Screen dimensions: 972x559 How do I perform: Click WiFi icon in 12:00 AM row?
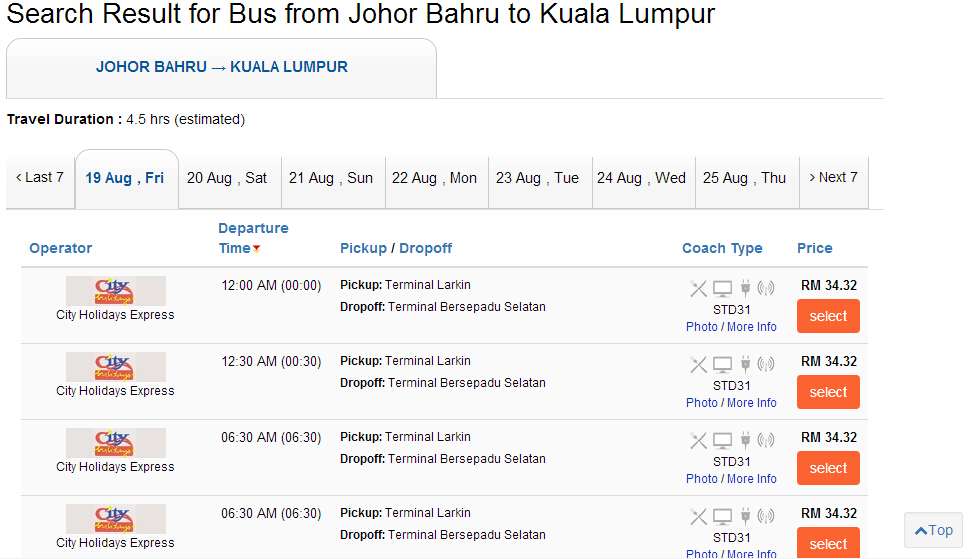pyautogui.click(x=766, y=288)
